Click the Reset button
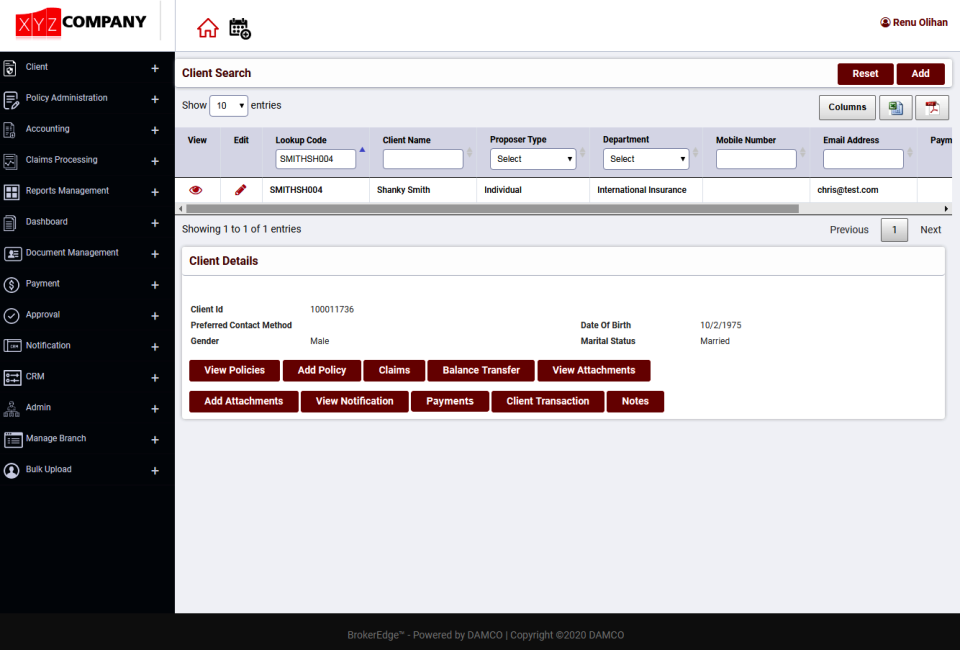Image resolution: width=960 pixels, height=650 pixels. coord(864,73)
